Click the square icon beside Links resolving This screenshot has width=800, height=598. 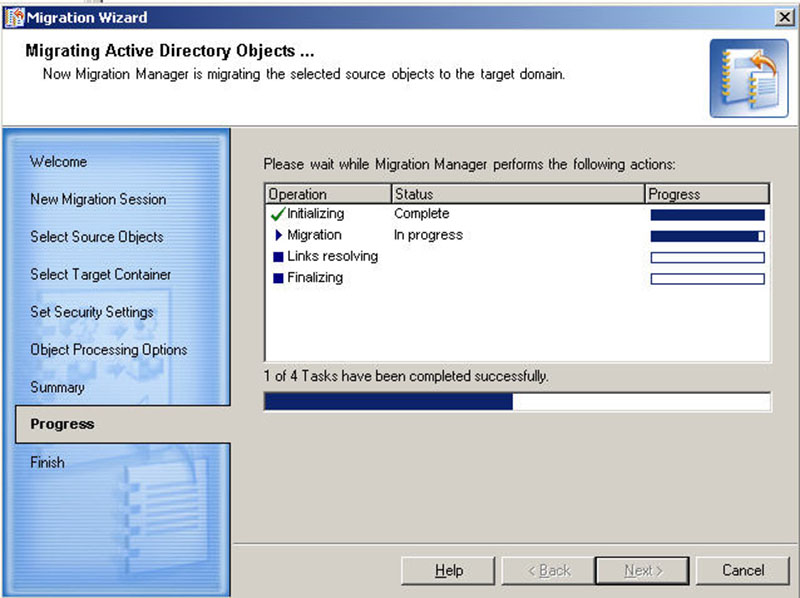278,257
